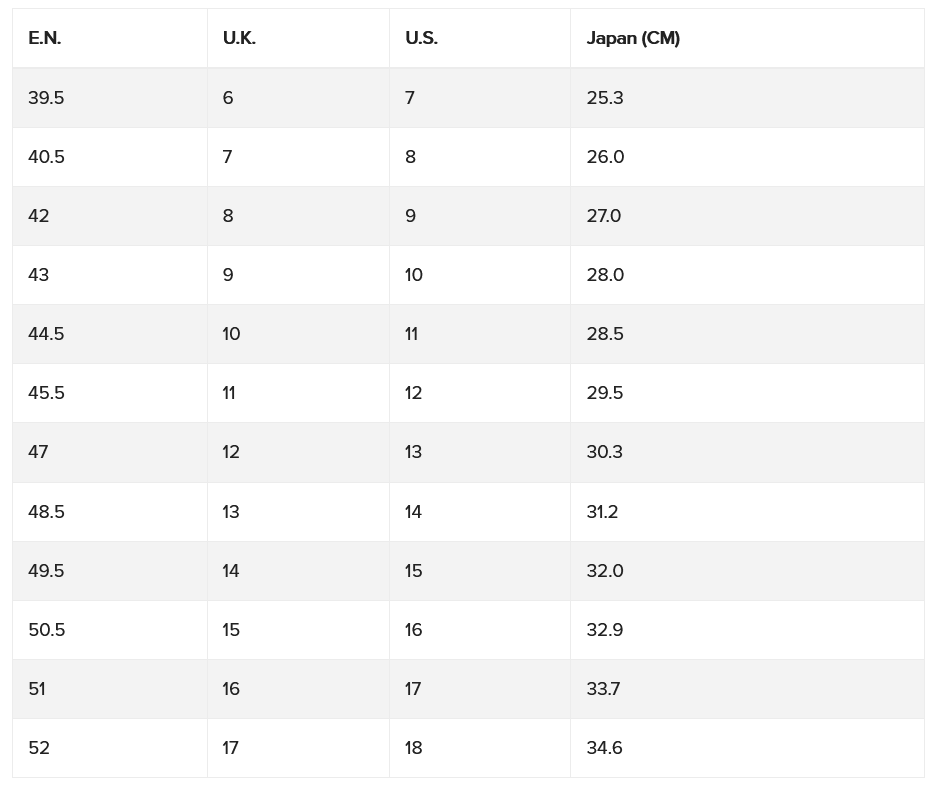This screenshot has width=936, height=788.
Task: Select E.N. size 44.5
Action: coord(110,334)
